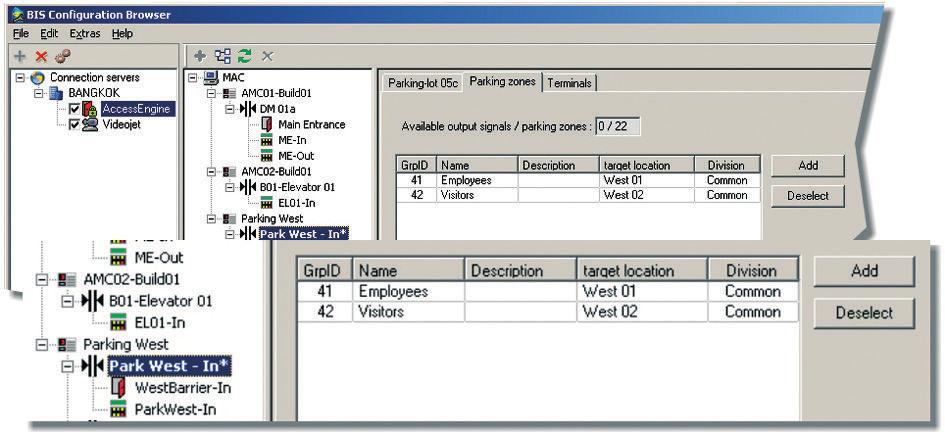Click the Deselect button in the main window

coord(808,196)
